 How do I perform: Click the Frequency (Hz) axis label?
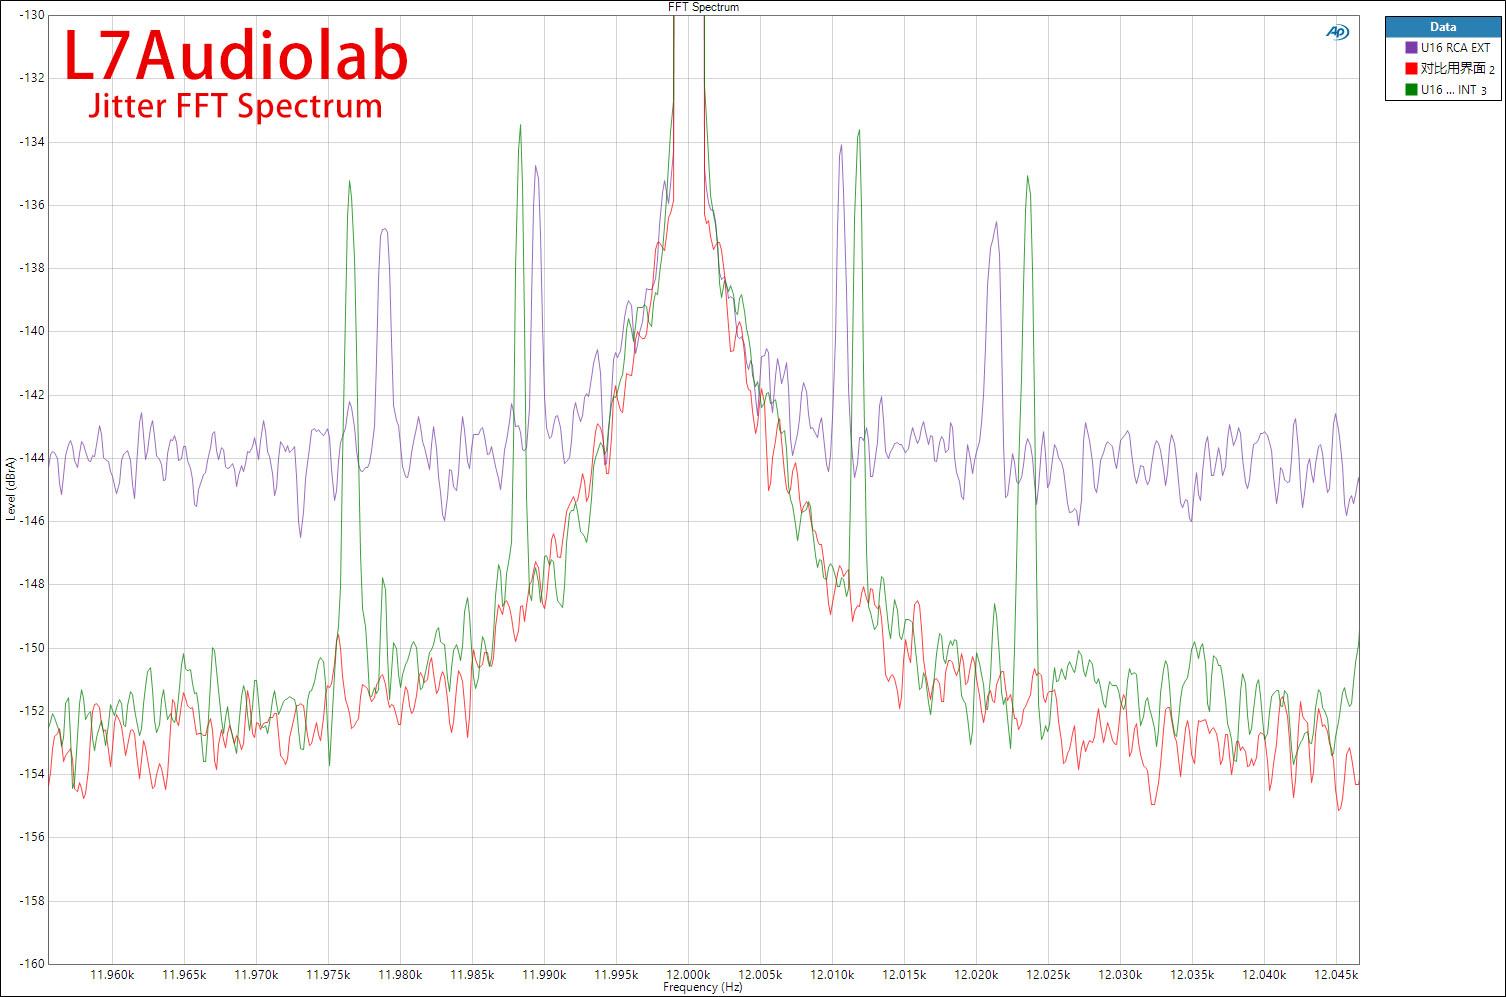[703, 987]
